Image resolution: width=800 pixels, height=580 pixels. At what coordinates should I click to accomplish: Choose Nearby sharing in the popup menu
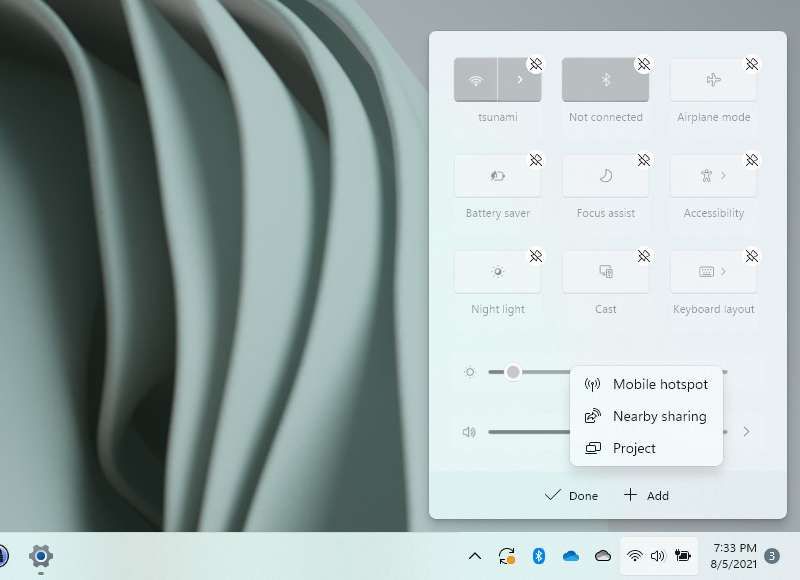coord(660,416)
